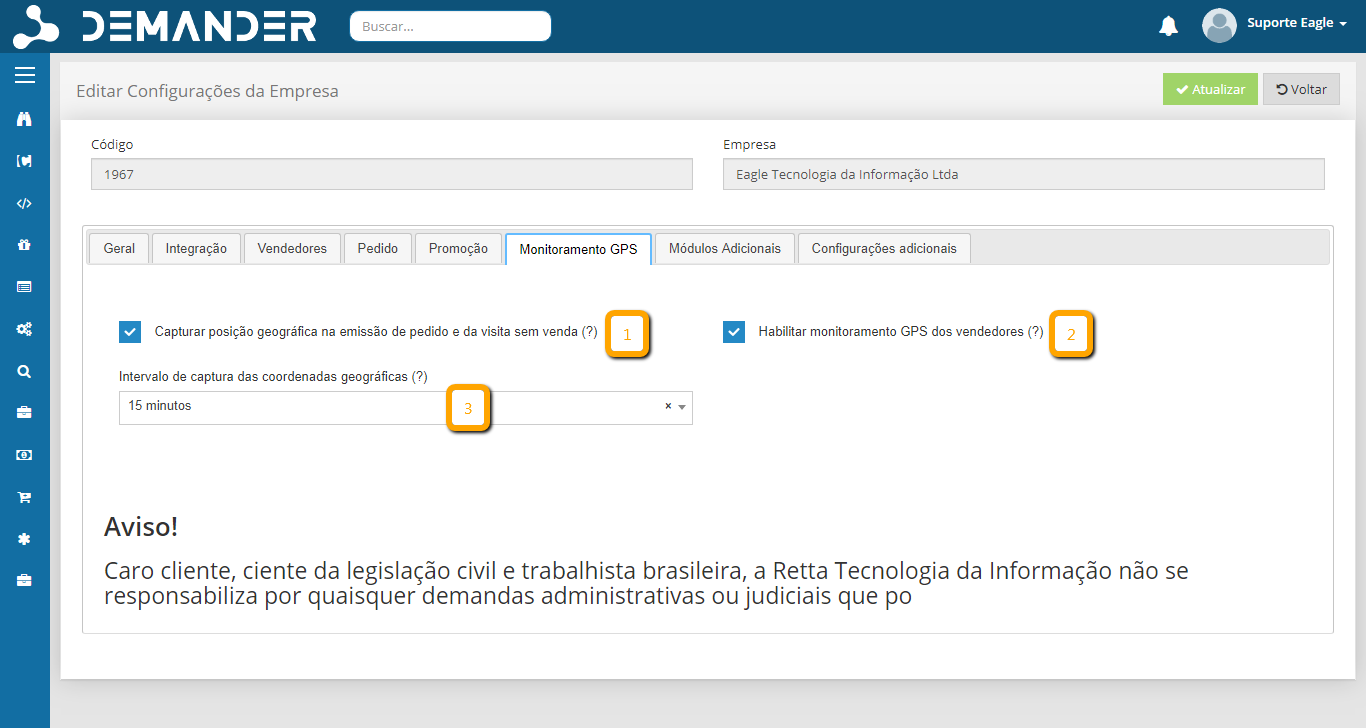Click the Demander logo
Screen dimensions: 1366x728
coord(165,27)
